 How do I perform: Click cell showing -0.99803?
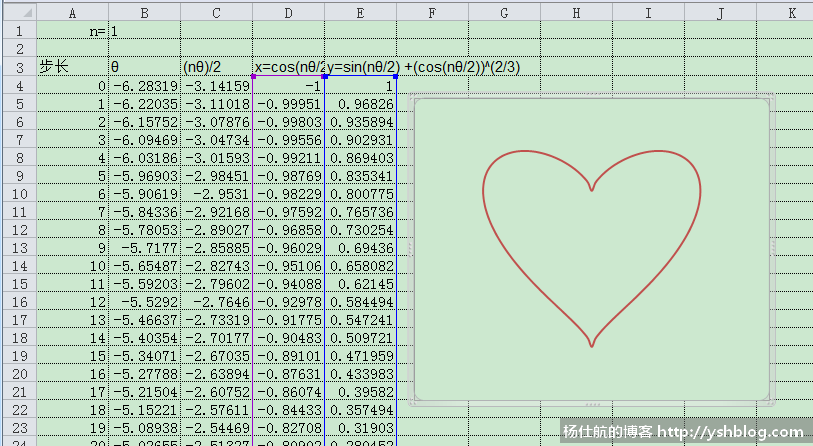[x=289, y=121]
